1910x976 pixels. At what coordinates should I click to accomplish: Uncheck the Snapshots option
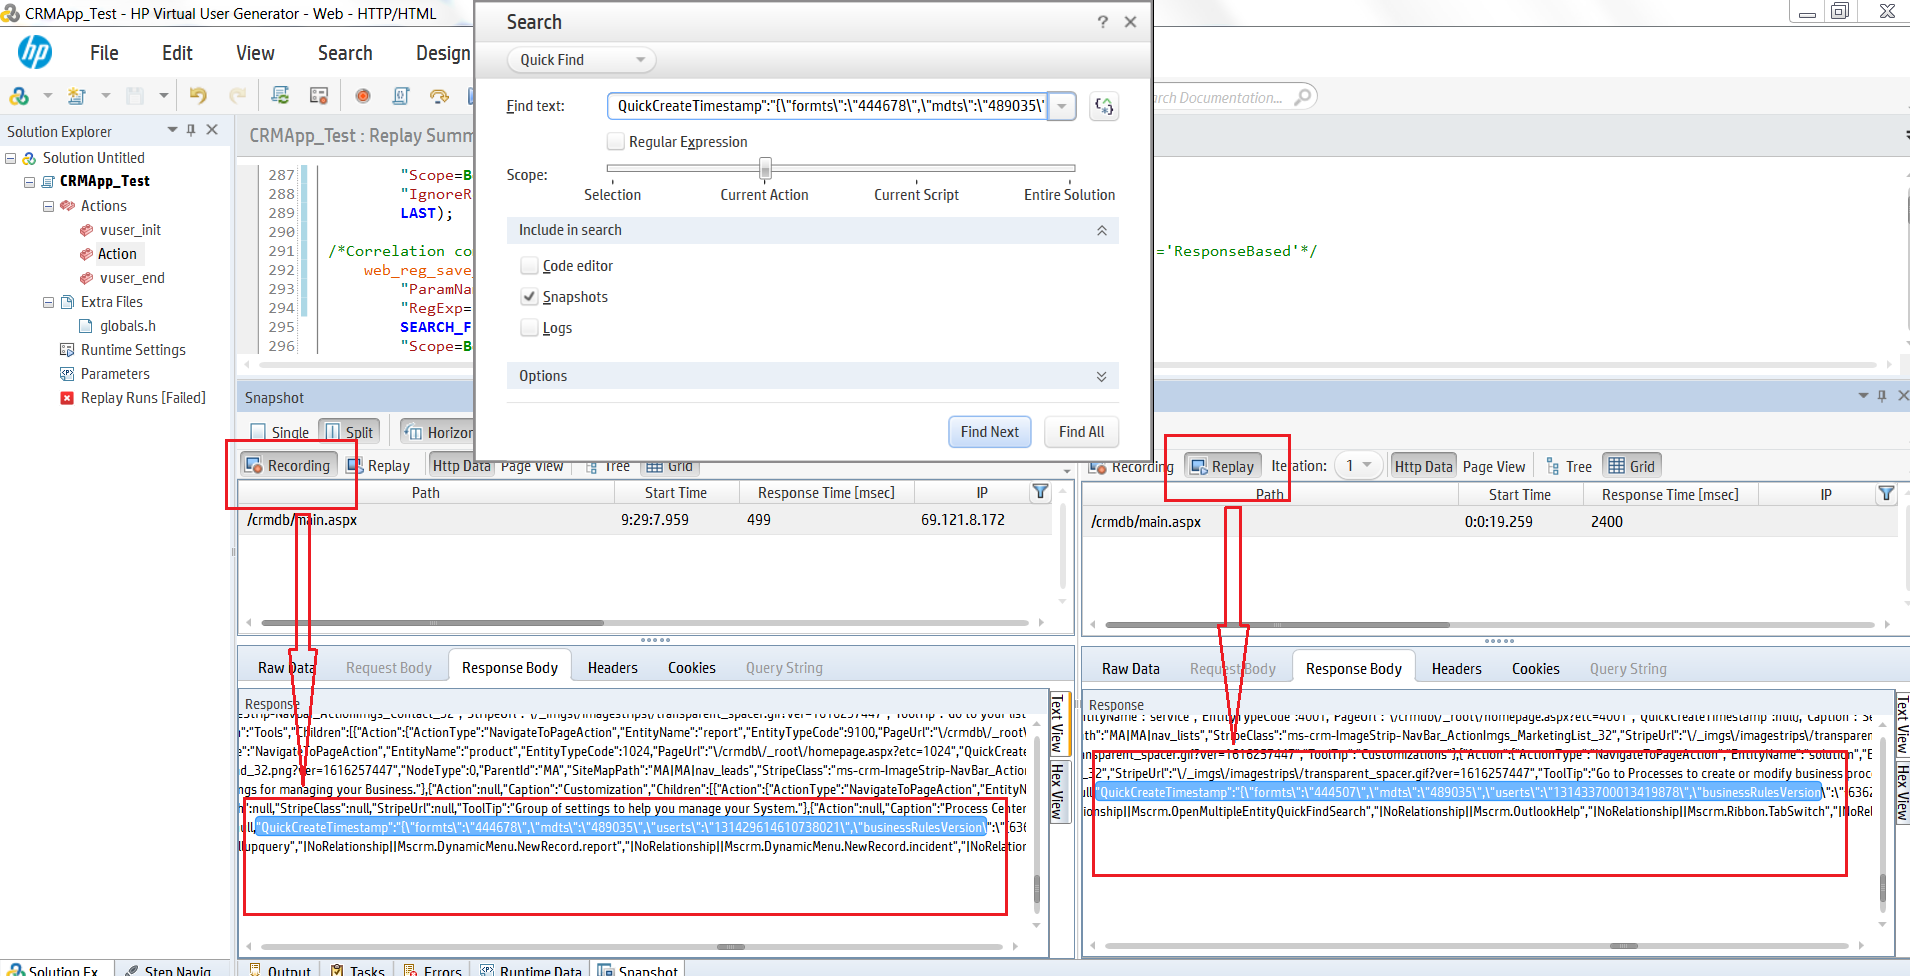[x=529, y=297]
